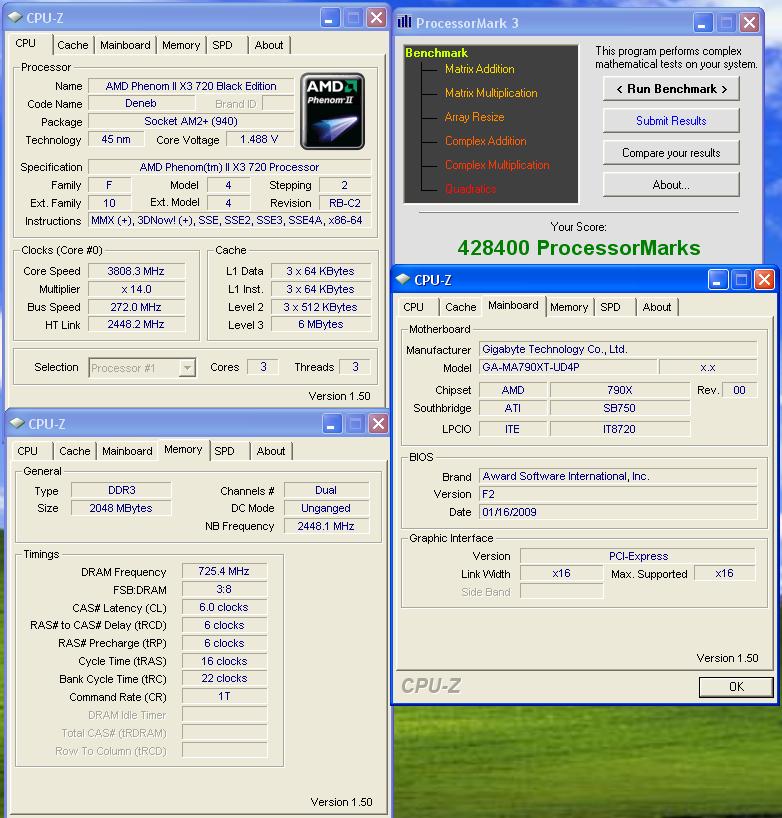Click Compare your results button
This screenshot has height=818, width=782.
[671, 153]
